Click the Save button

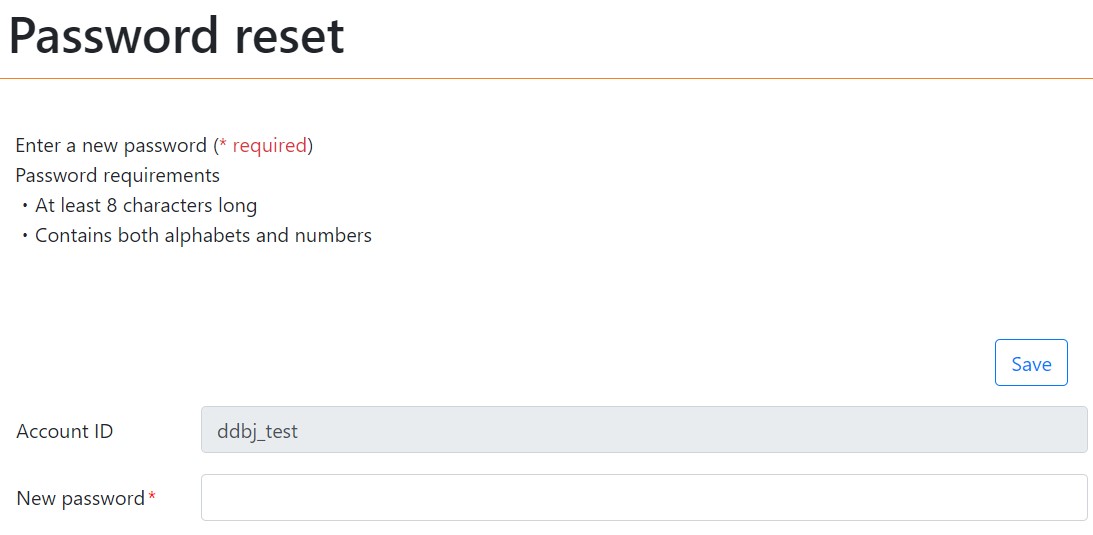(x=1031, y=363)
